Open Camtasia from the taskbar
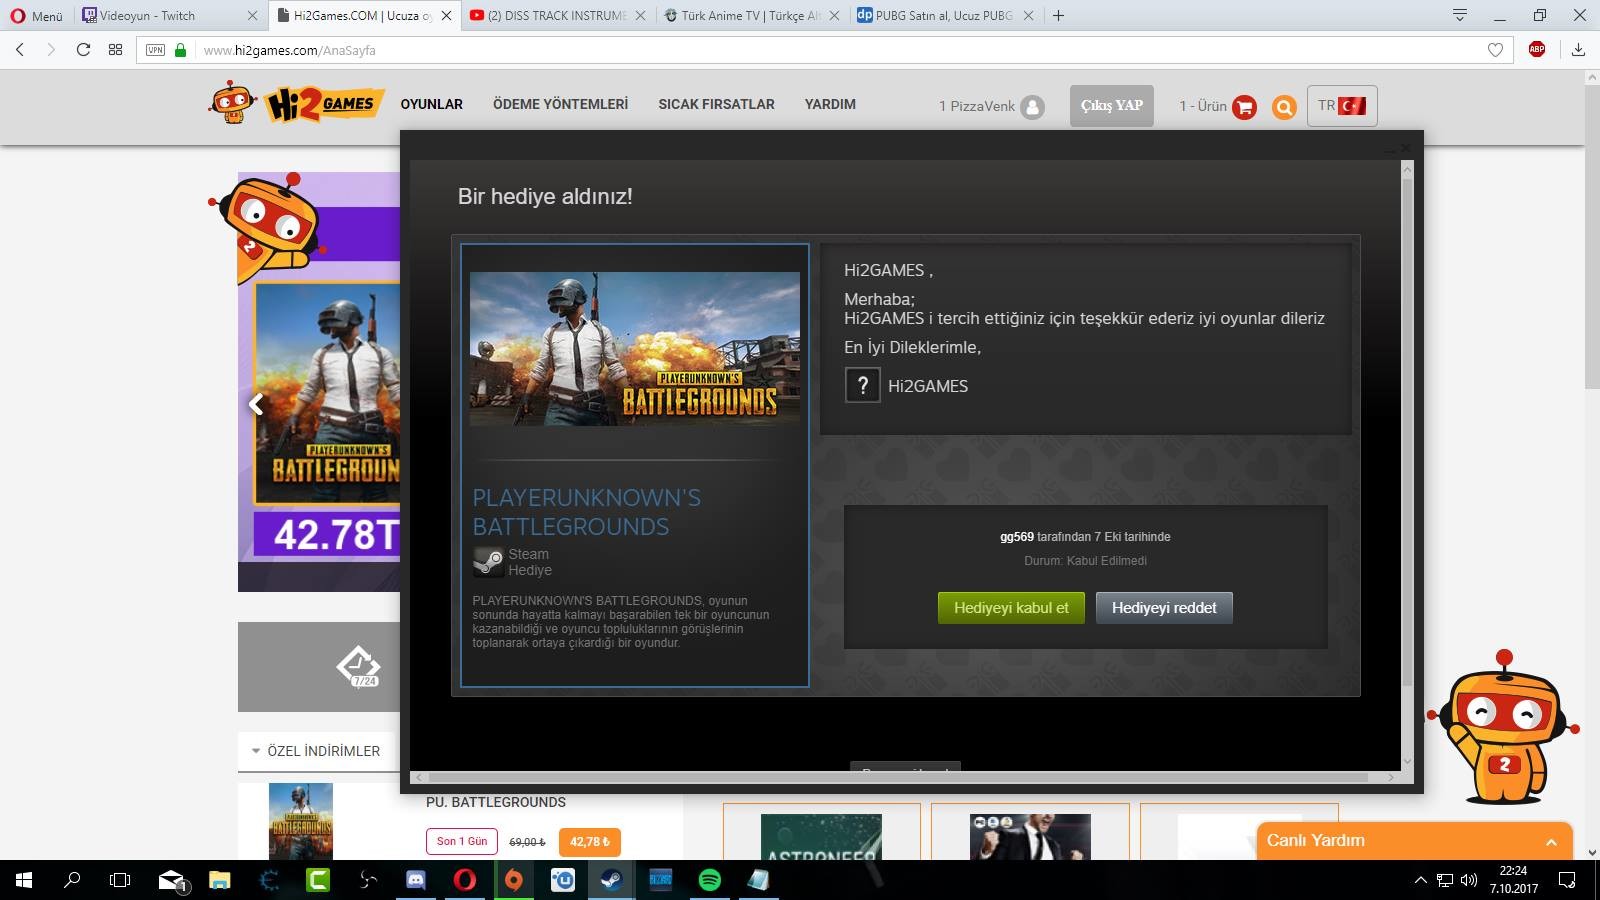This screenshot has height=900, width=1600. [318, 880]
